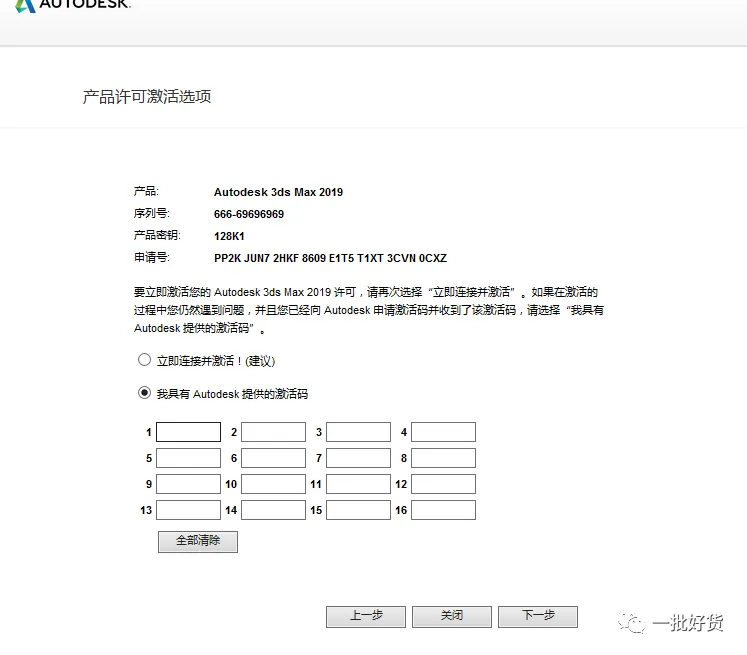Click activation code field 7
This screenshot has width=747, height=655.
[358, 458]
